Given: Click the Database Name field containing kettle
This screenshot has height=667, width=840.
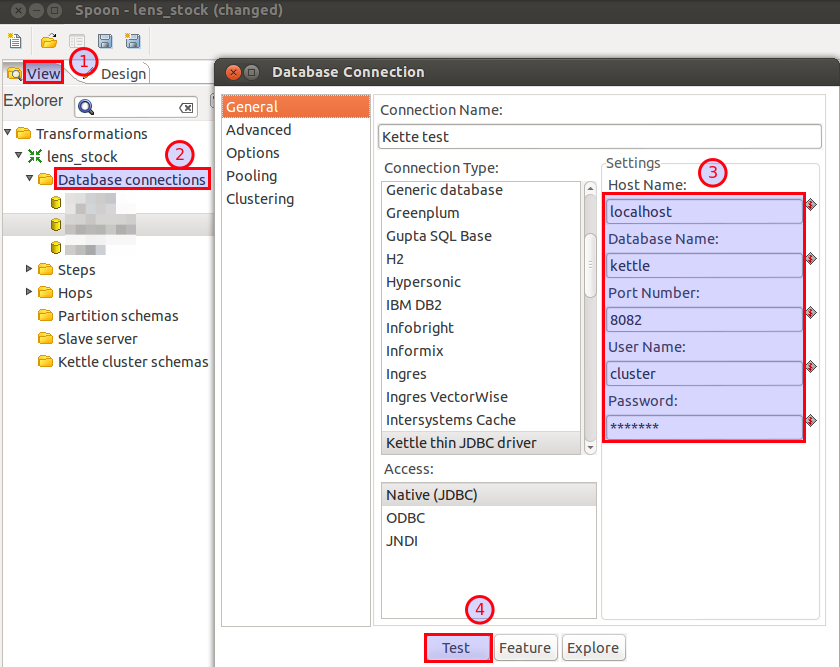Looking at the screenshot, I should pos(704,266).
